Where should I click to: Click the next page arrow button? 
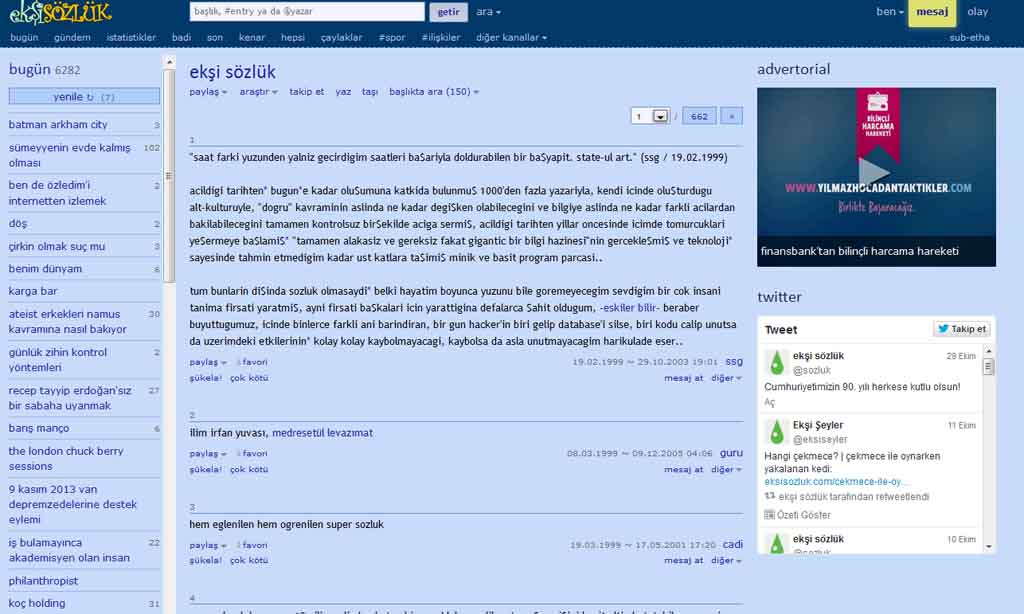731,116
